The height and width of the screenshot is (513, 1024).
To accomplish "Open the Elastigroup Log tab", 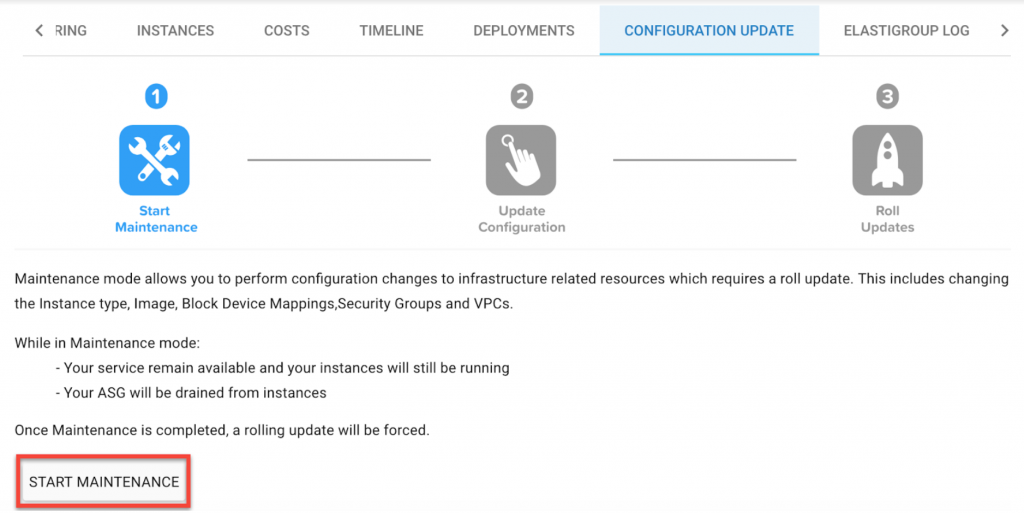I will pos(906,31).
